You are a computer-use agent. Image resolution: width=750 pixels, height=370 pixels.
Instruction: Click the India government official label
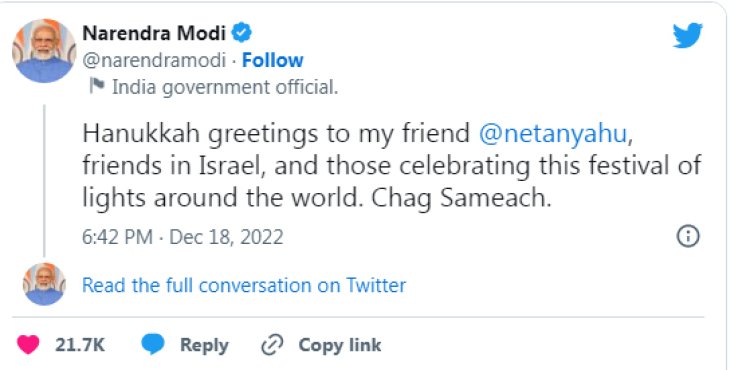coord(225,87)
